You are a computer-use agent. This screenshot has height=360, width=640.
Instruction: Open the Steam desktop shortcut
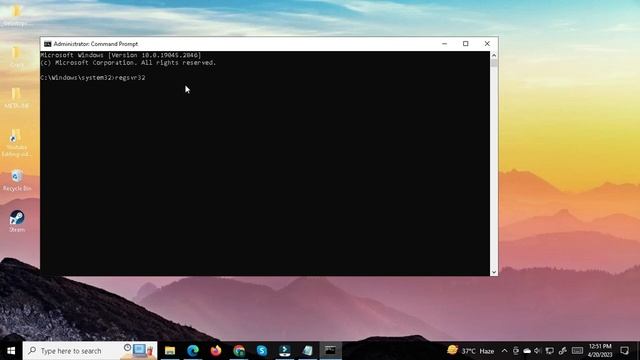(17, 221)
